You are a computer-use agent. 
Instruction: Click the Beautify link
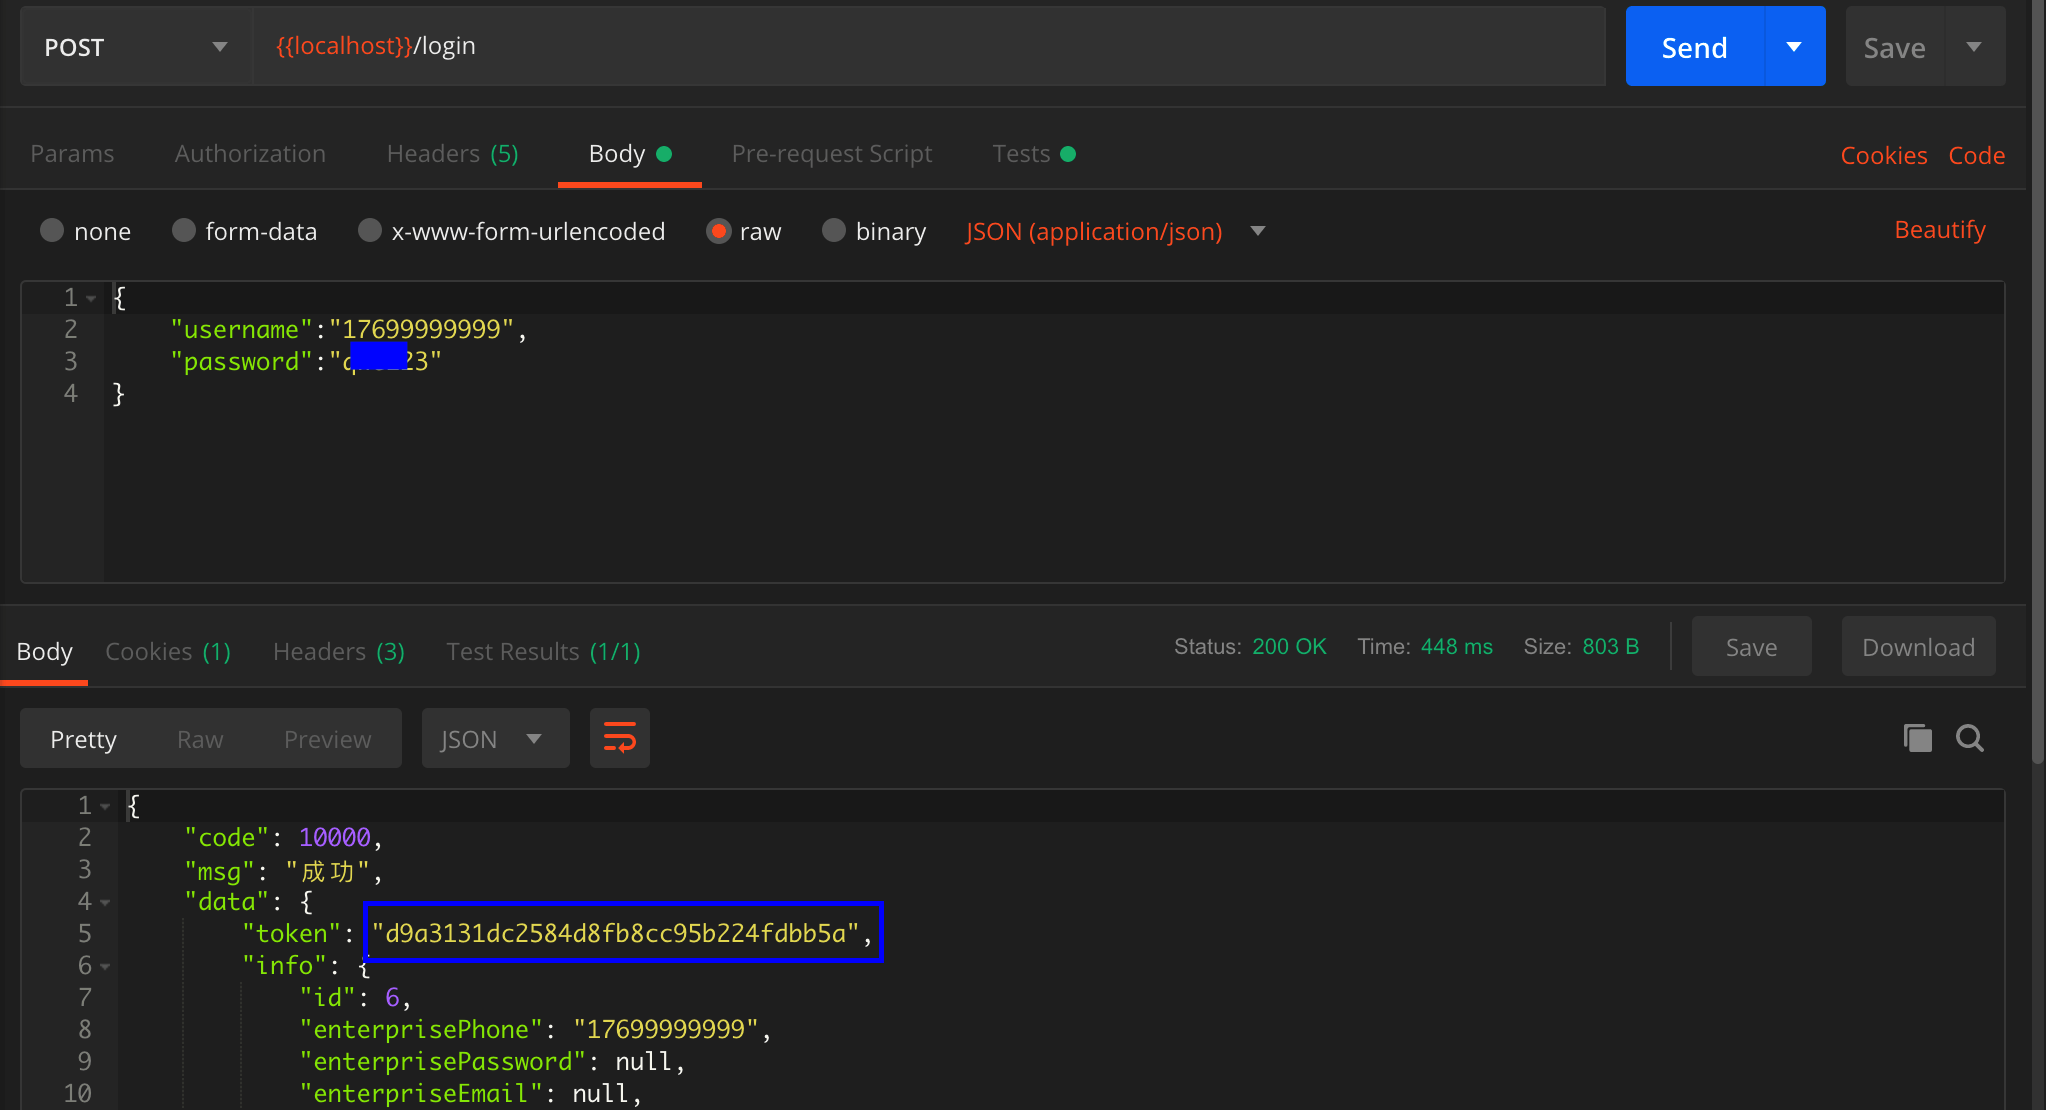pos(1940,229)
